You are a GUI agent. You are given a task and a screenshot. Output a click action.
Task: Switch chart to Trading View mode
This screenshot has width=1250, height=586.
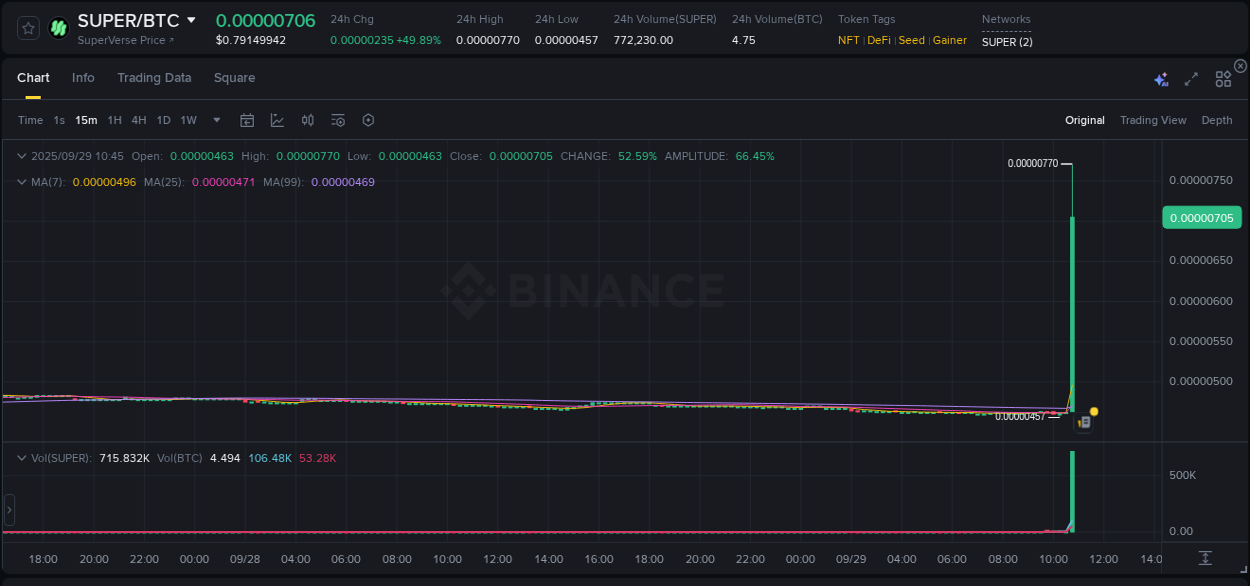pyautogui.click(x=1152, y=119)
